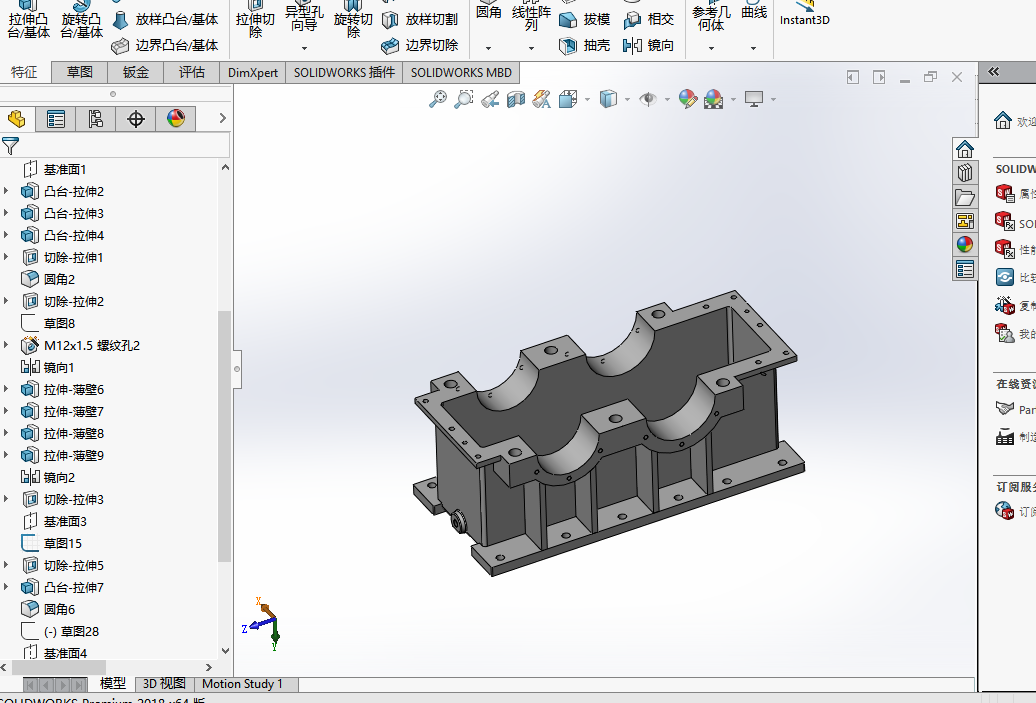The height and width of the screenshot is (703, 1036).
Task: Expand the 切除-拉伸1 feature node
Action: click(x=7, y=257)
